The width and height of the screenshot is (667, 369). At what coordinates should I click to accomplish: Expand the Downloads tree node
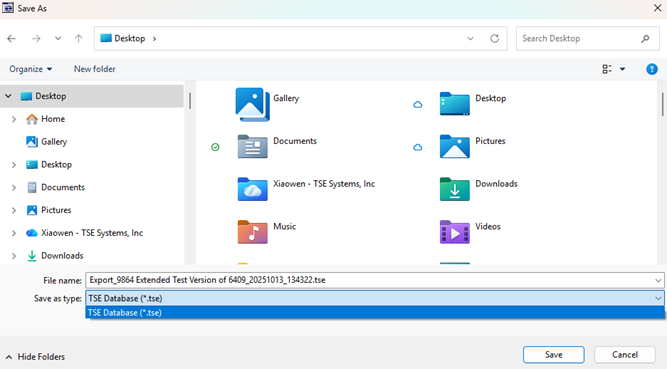[14, 256]
